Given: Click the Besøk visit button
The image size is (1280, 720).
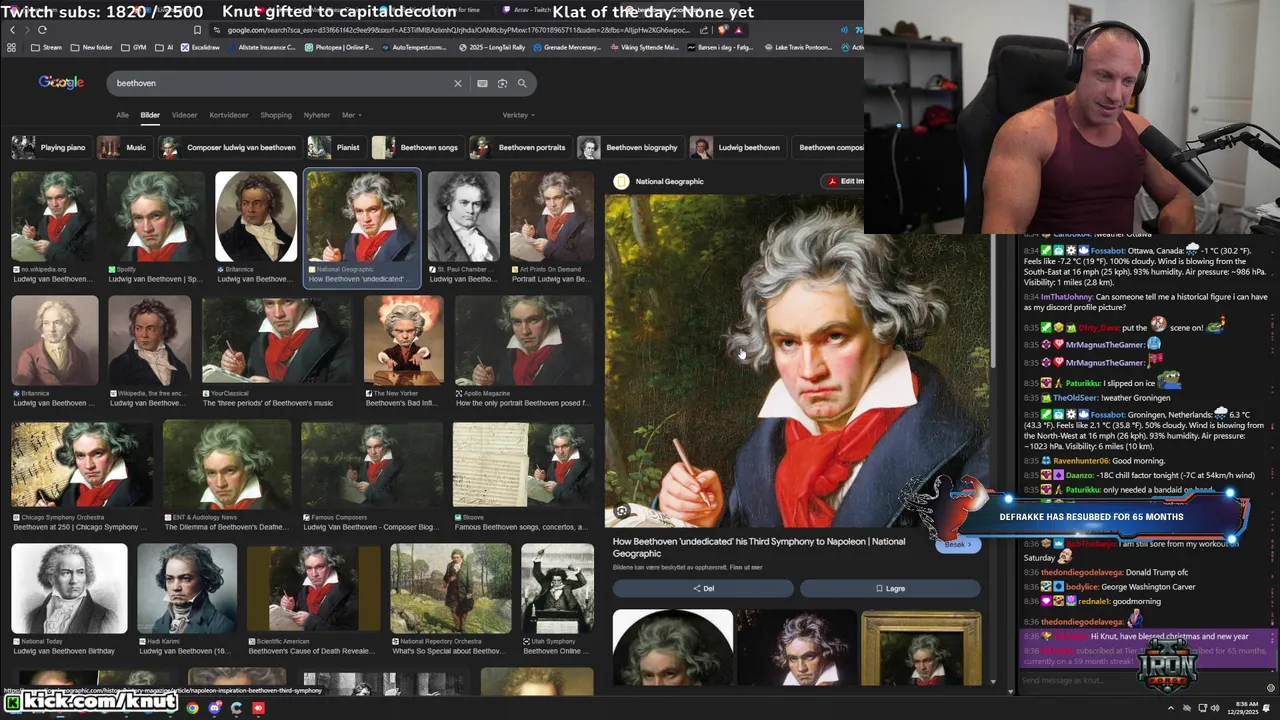Looking at the screenshot, I should click(x=958, y=544).
